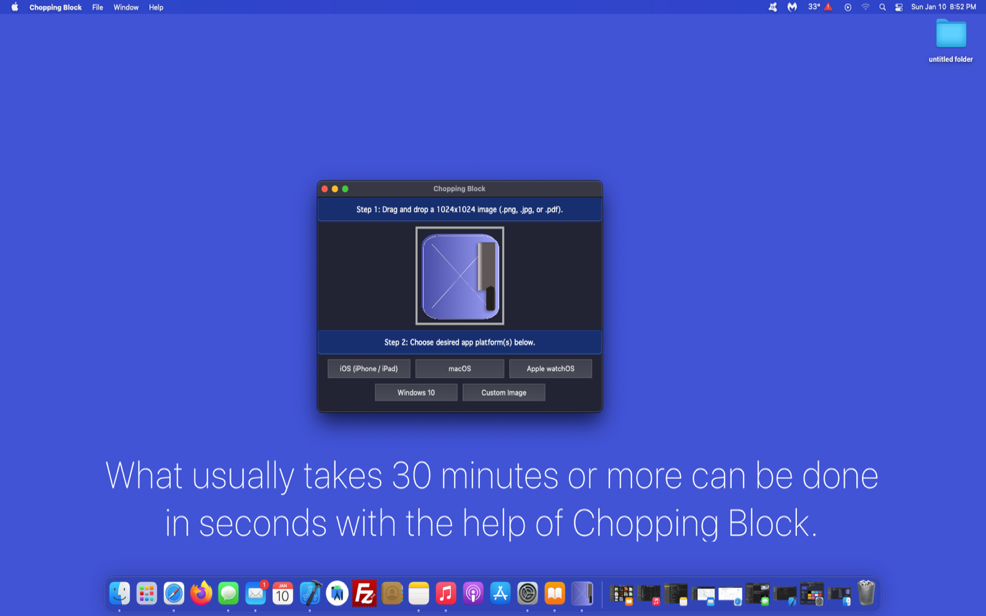Click the Step 1 drag and drop instruction banner
Viewport: 986px width, 616px height.
(460, 209)
